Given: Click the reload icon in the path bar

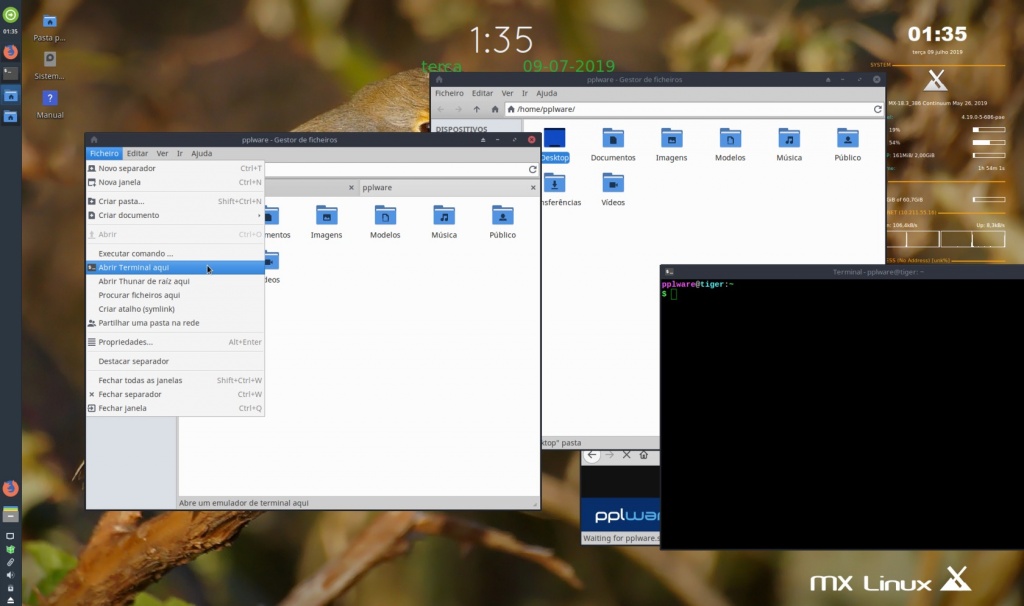Looking at the screenshot, I should (877, 110).
